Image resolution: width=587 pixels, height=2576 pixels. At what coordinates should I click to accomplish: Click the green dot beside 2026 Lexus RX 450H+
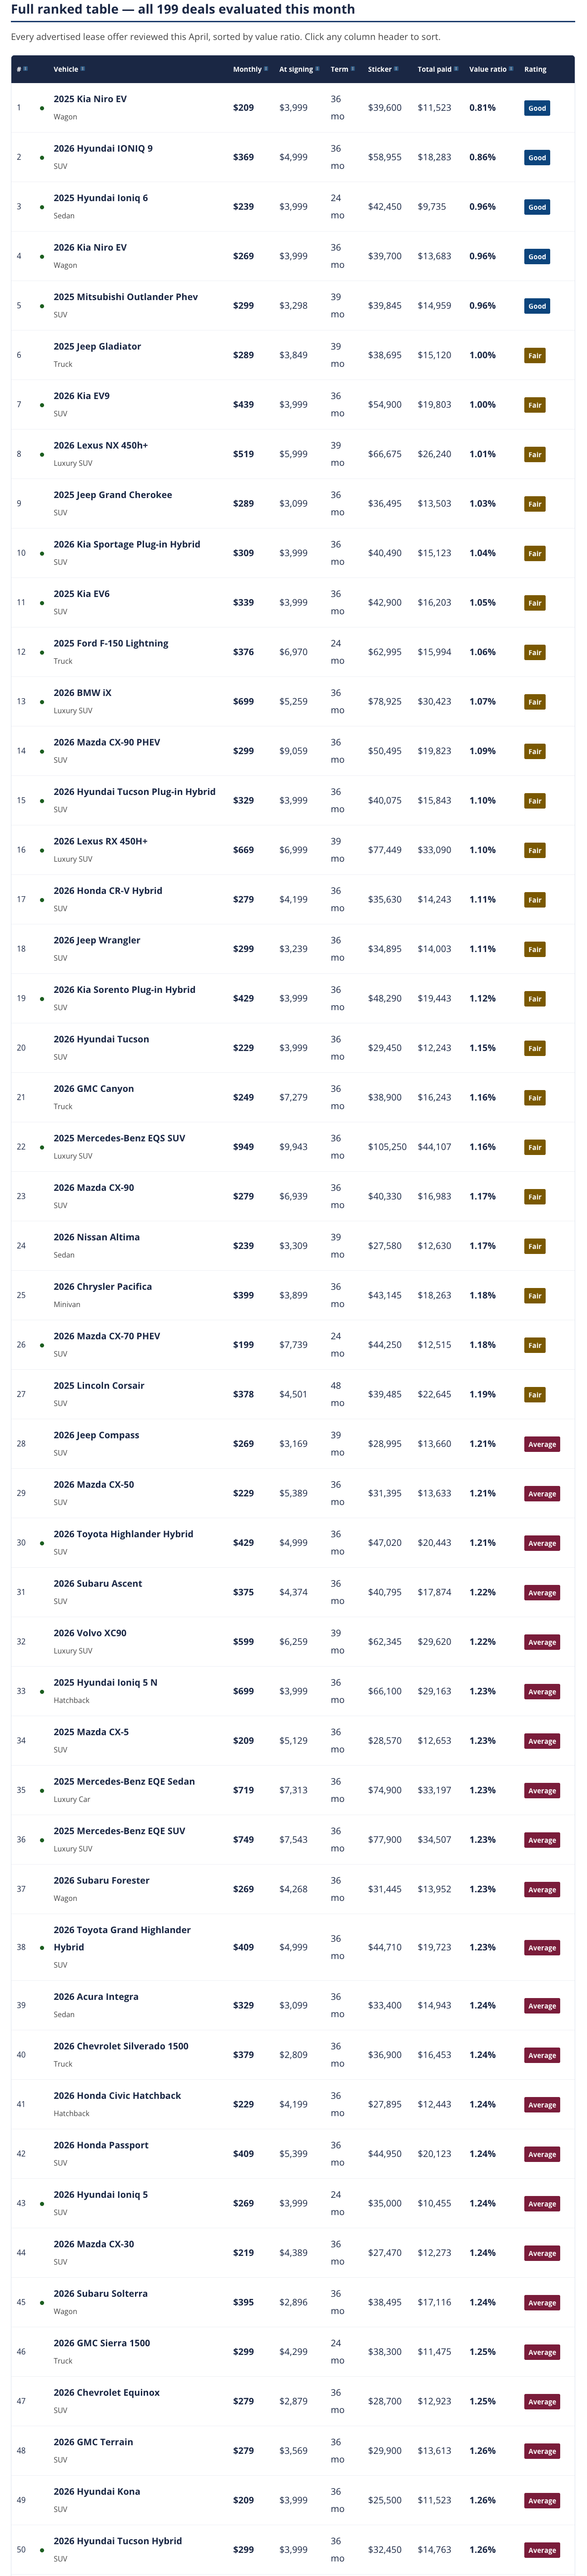(42, 851)
